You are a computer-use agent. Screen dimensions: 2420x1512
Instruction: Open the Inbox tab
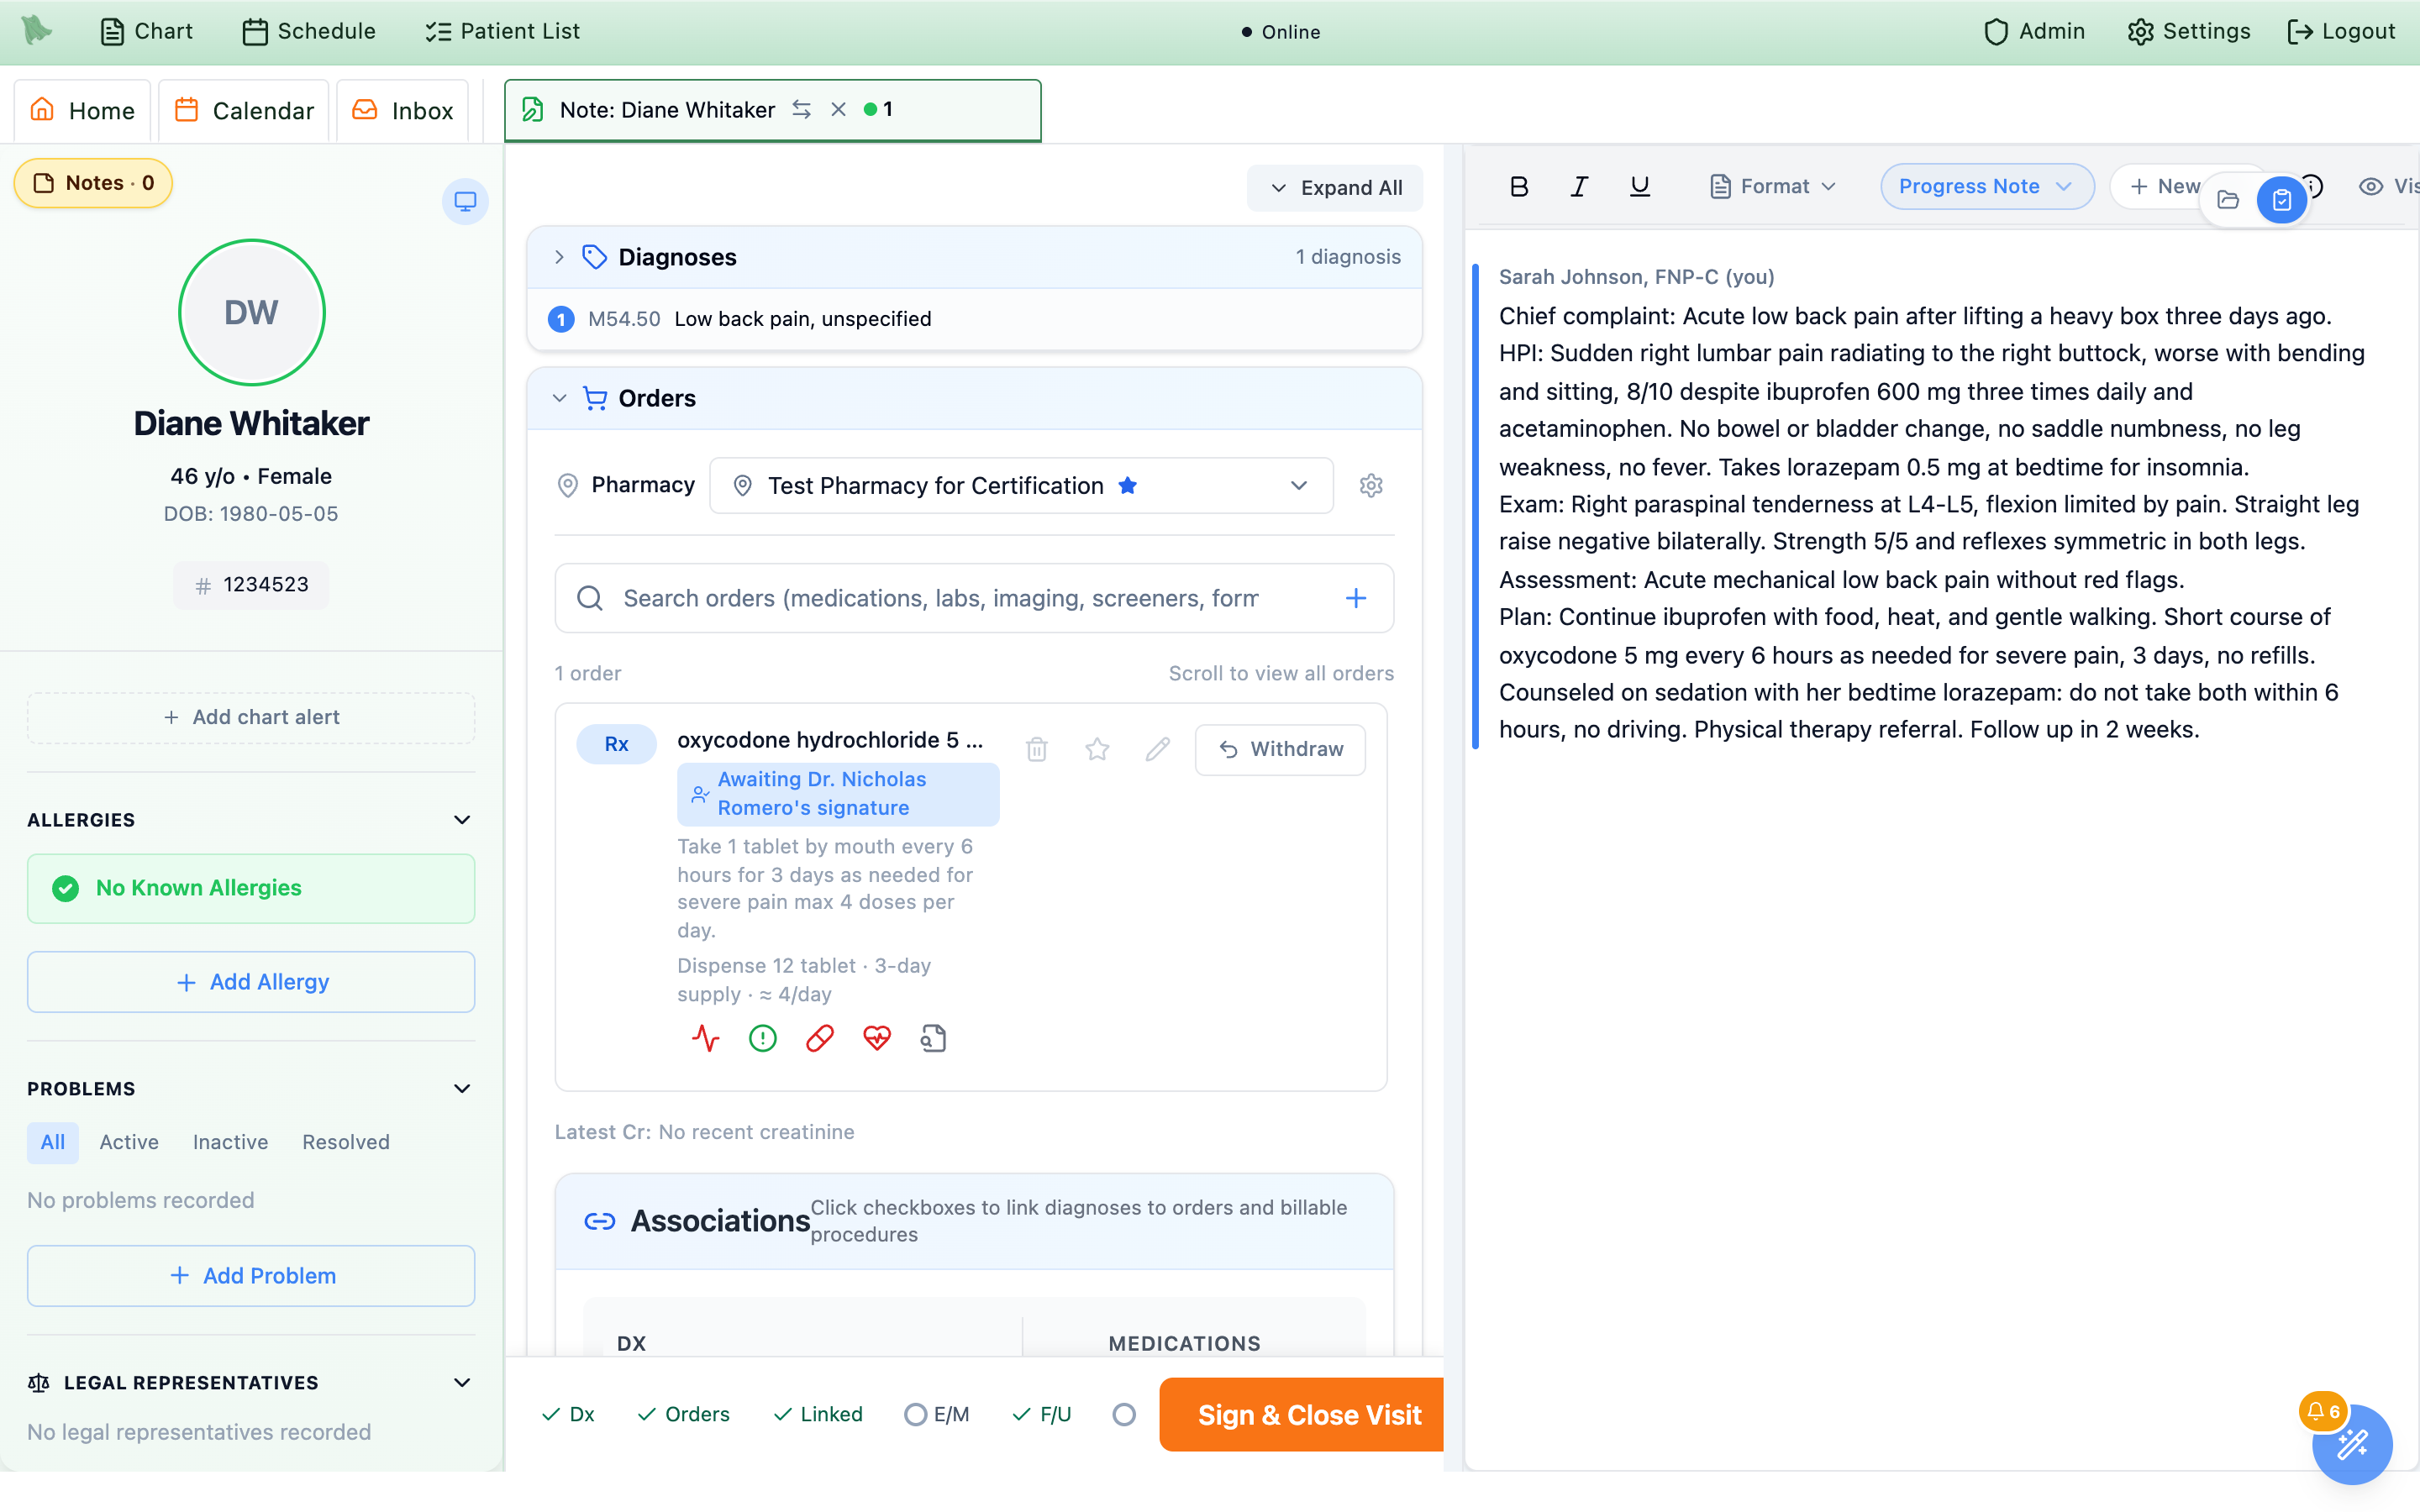pyautogui.click(x=402, y=110)
